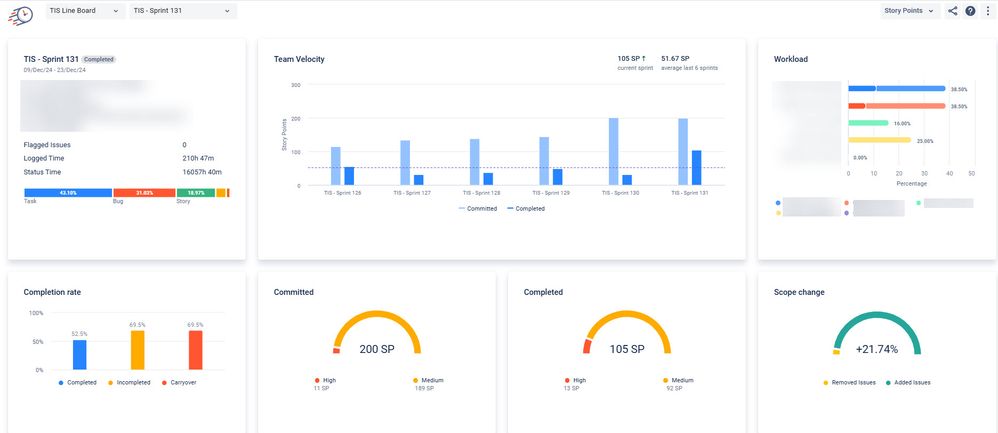Click the Flagged Issues label
This screenshot has height=433, width=998.
(46, 145)
